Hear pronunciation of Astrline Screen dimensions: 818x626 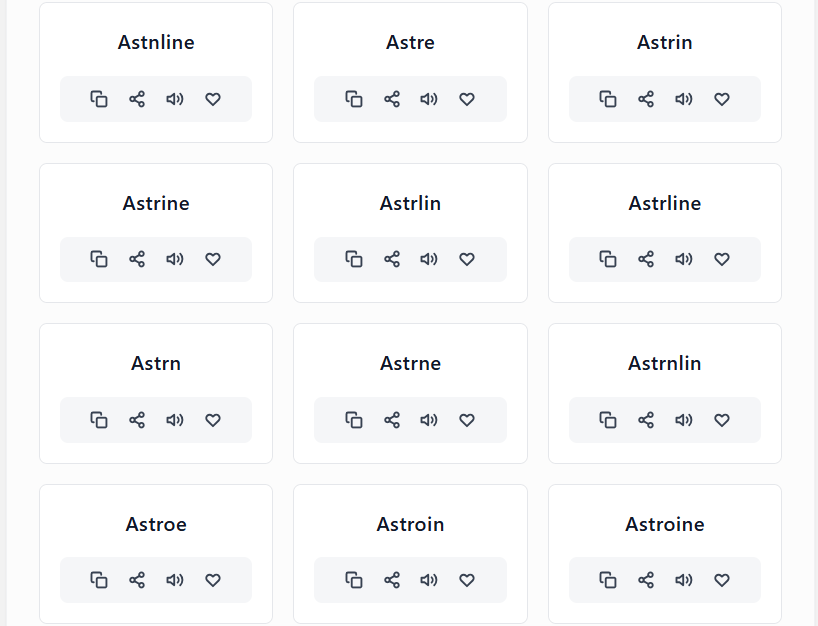pyautogui.click(x=684, y=259)
